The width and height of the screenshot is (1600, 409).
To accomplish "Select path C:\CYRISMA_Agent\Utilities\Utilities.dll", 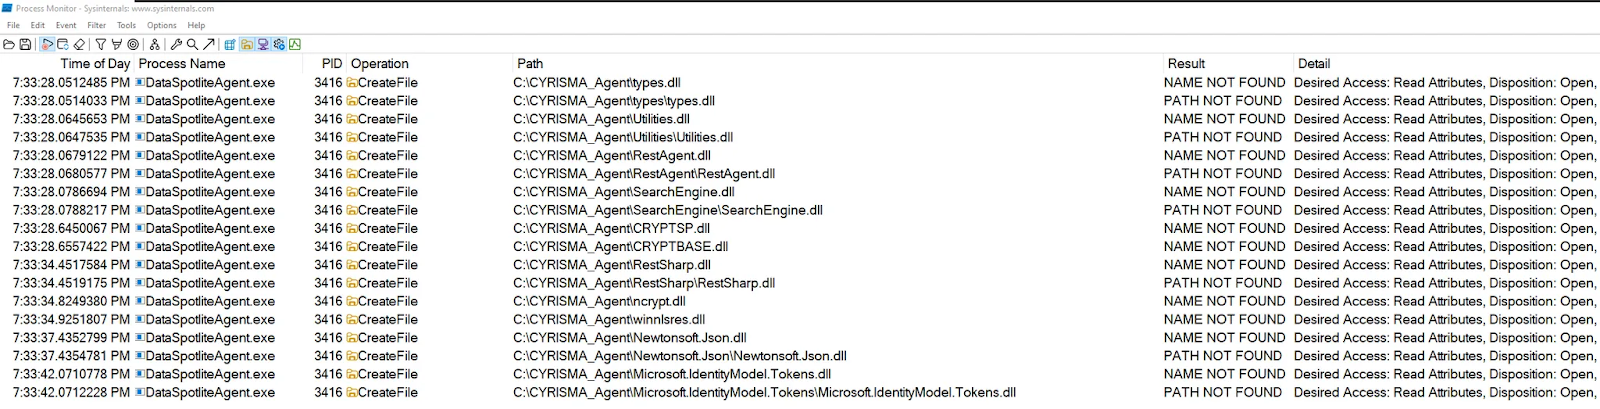I will pyautogui.click(x=623, y=137).
